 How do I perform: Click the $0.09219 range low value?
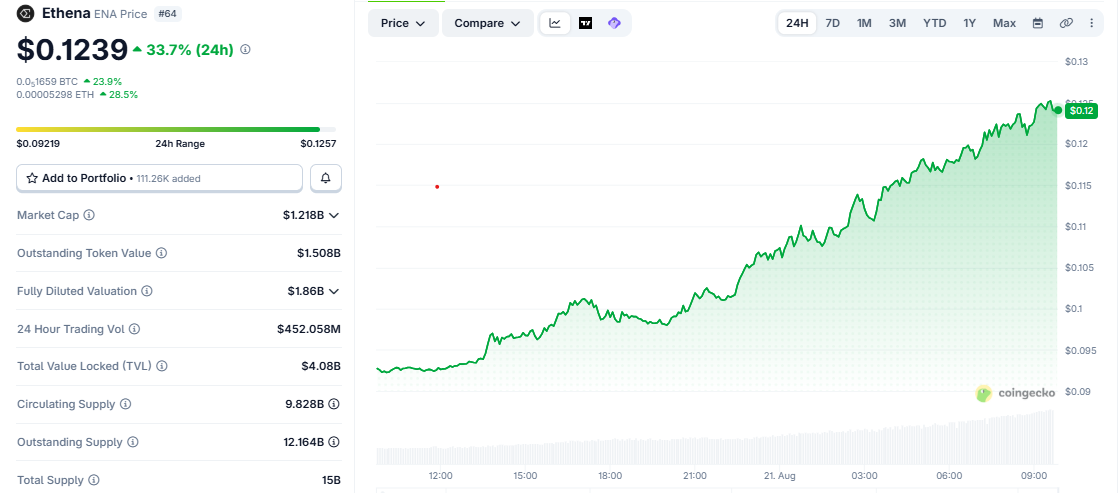38,143
